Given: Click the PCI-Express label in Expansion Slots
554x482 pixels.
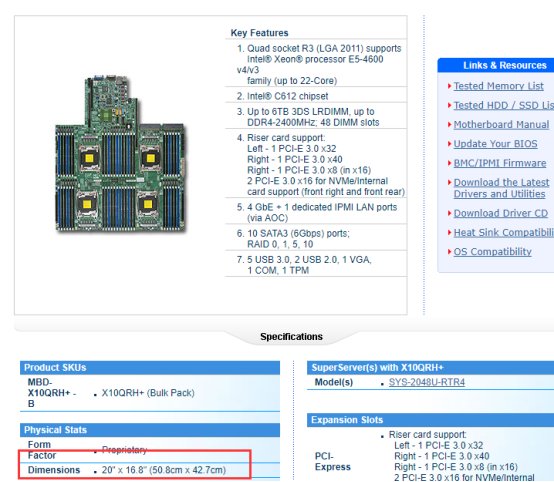Looking at the screenshot, I should pos(332,462).
